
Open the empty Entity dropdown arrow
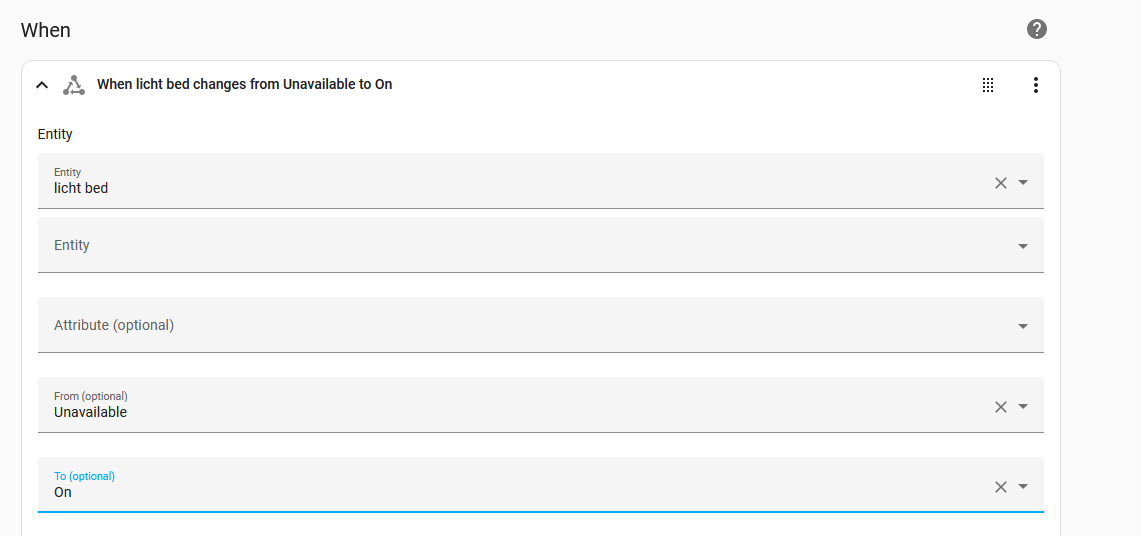tap(1023, 246)
